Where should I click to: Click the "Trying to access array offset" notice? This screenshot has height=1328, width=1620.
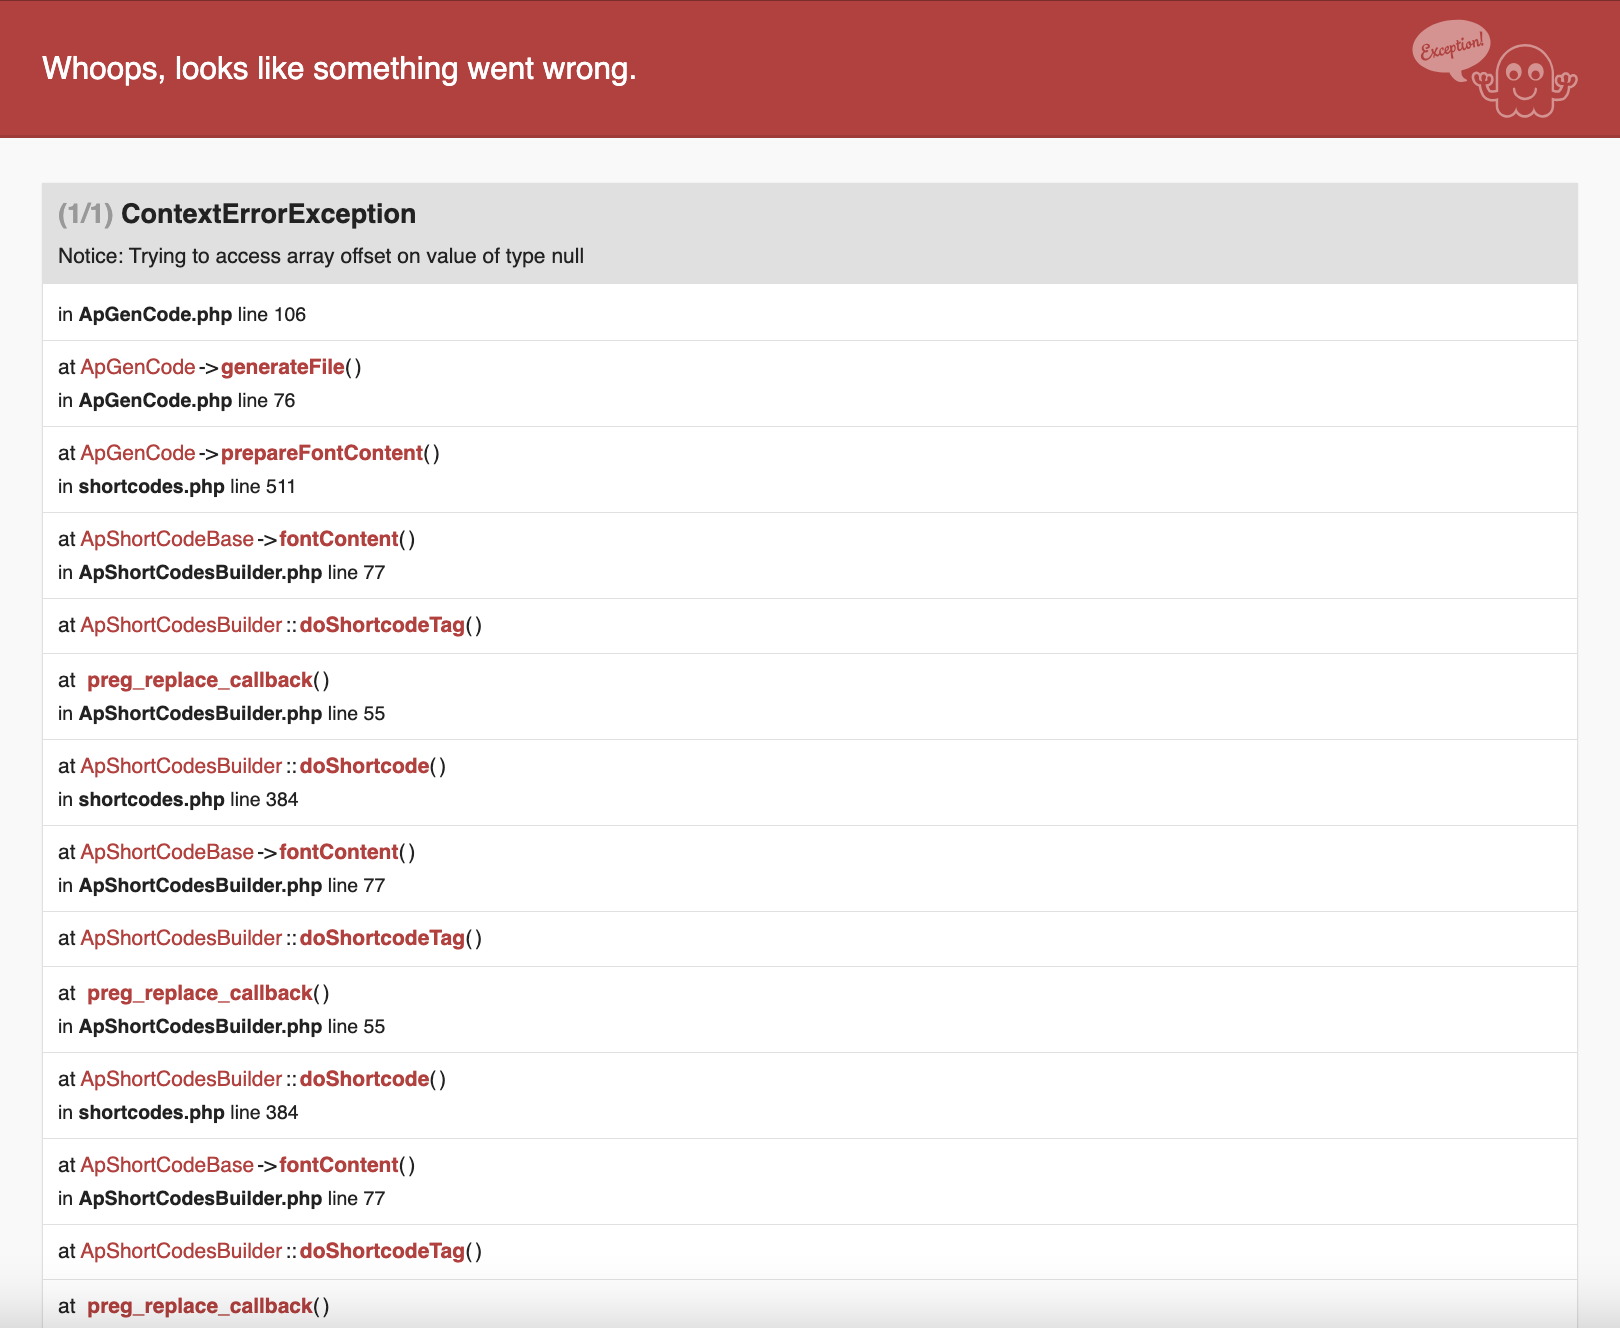321,256
